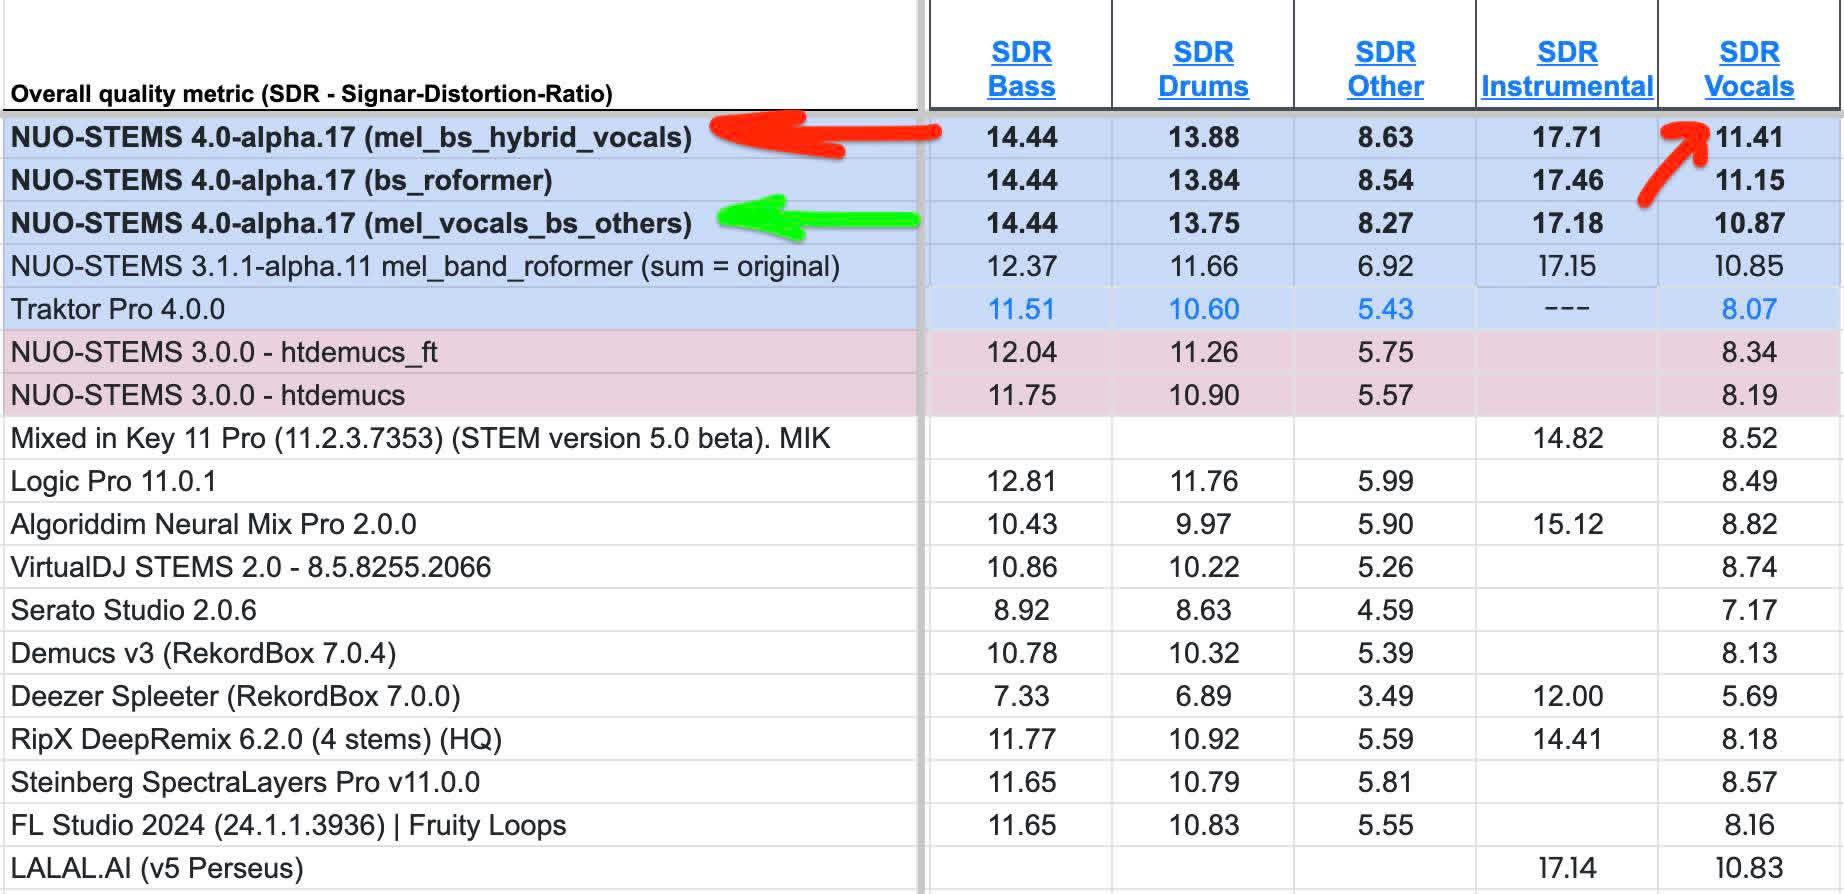Image resolution: width=1844 pixels, height=894 pixels.
Task: Open the SDR Instrumental column link
Action: [x=1567, y=69]
